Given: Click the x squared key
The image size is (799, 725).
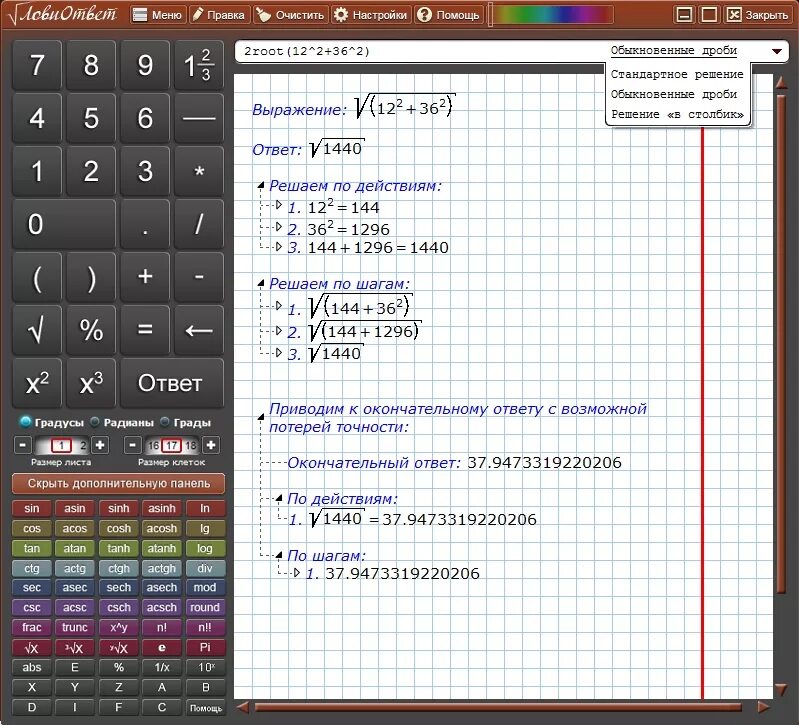Looking at the screenshot, I should click(37, 383).
